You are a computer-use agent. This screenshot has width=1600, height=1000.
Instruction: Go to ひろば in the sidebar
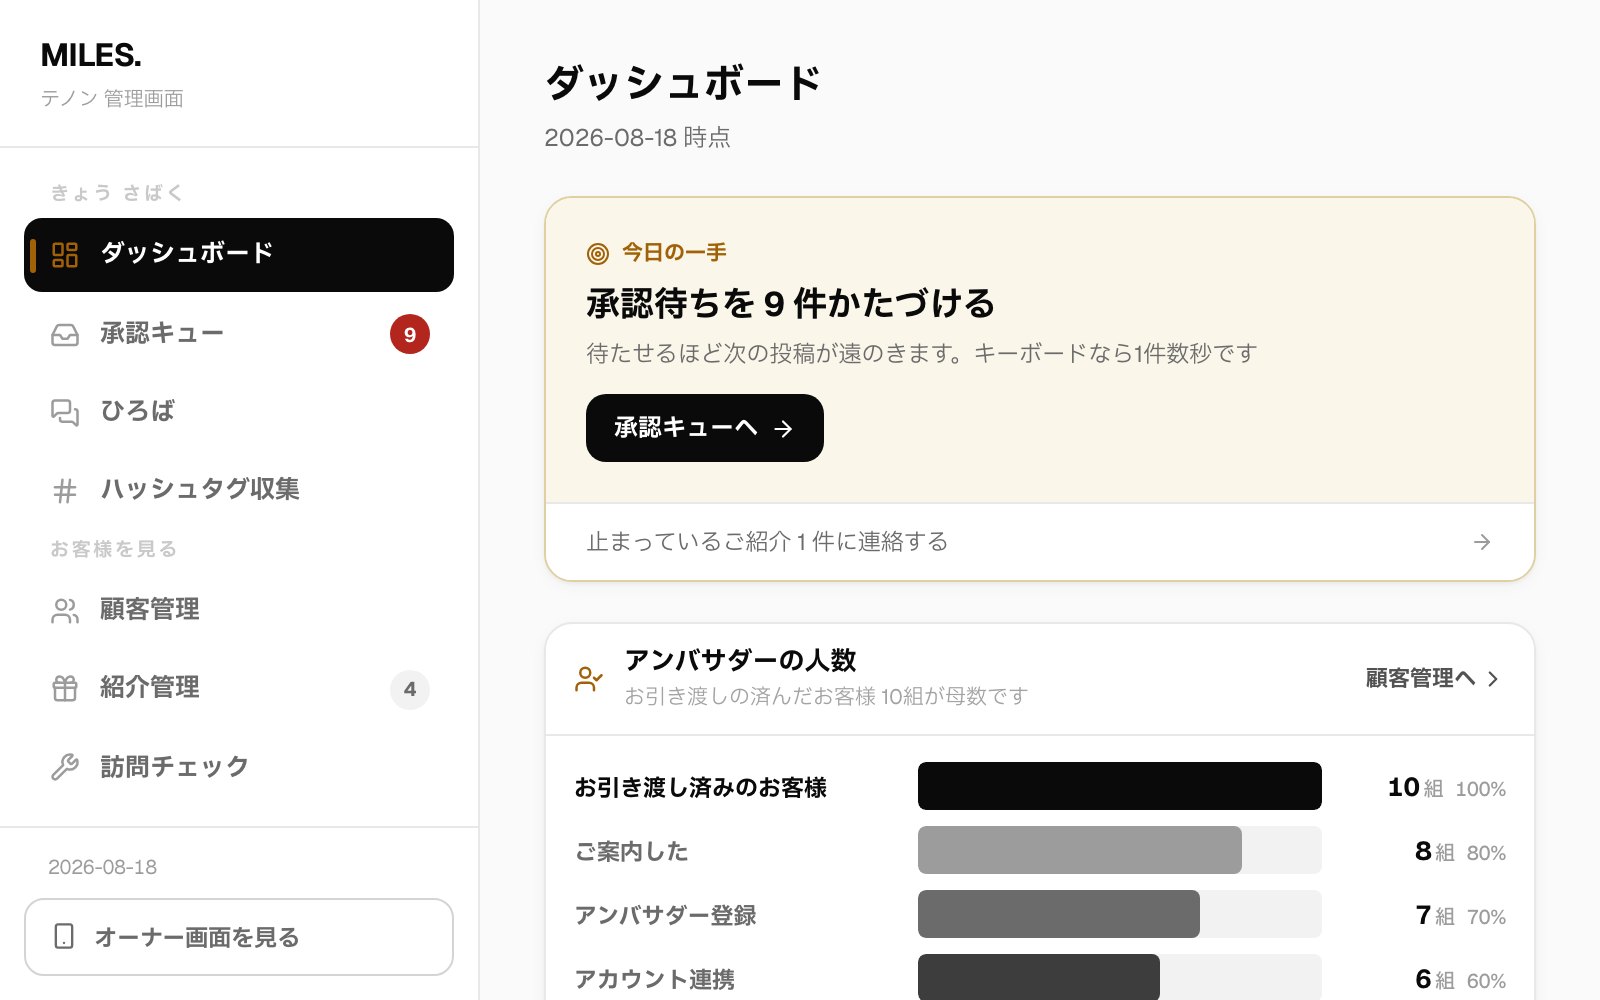(x=239, y=412)
